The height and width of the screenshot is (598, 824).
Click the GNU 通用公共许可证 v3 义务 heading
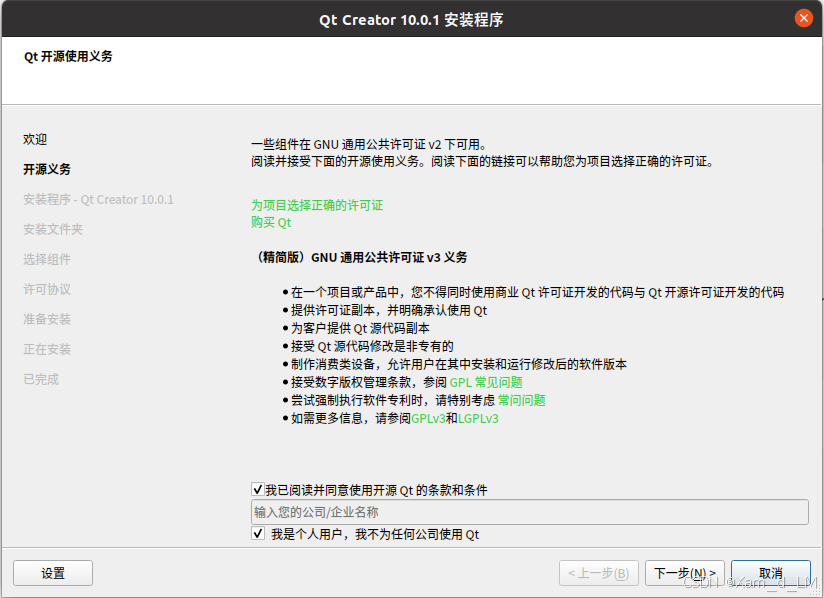pyautogui.click(x=359, y=257)
